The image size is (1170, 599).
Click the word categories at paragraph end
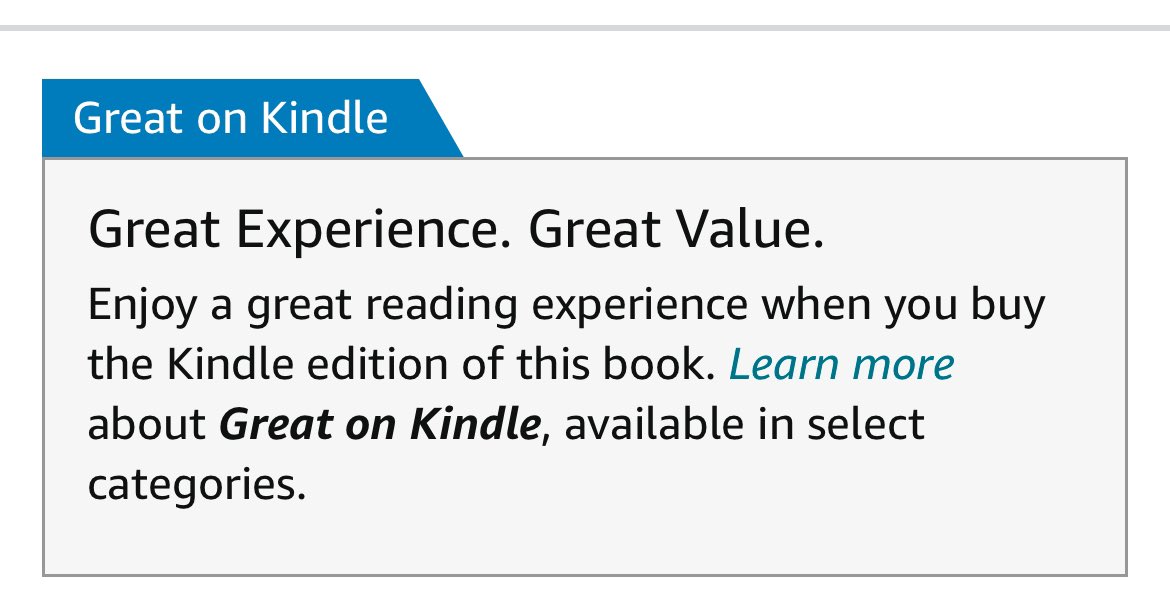197,486
